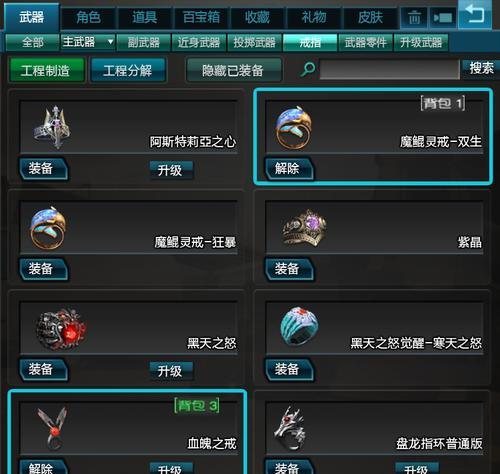Equip the 魔鲲灵戒-狂暴 ring
Viewport: 500px width, 474px height.
43,269
